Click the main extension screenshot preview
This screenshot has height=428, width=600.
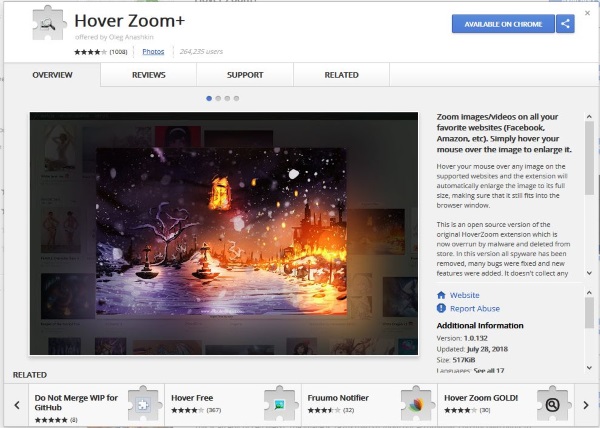224,233
